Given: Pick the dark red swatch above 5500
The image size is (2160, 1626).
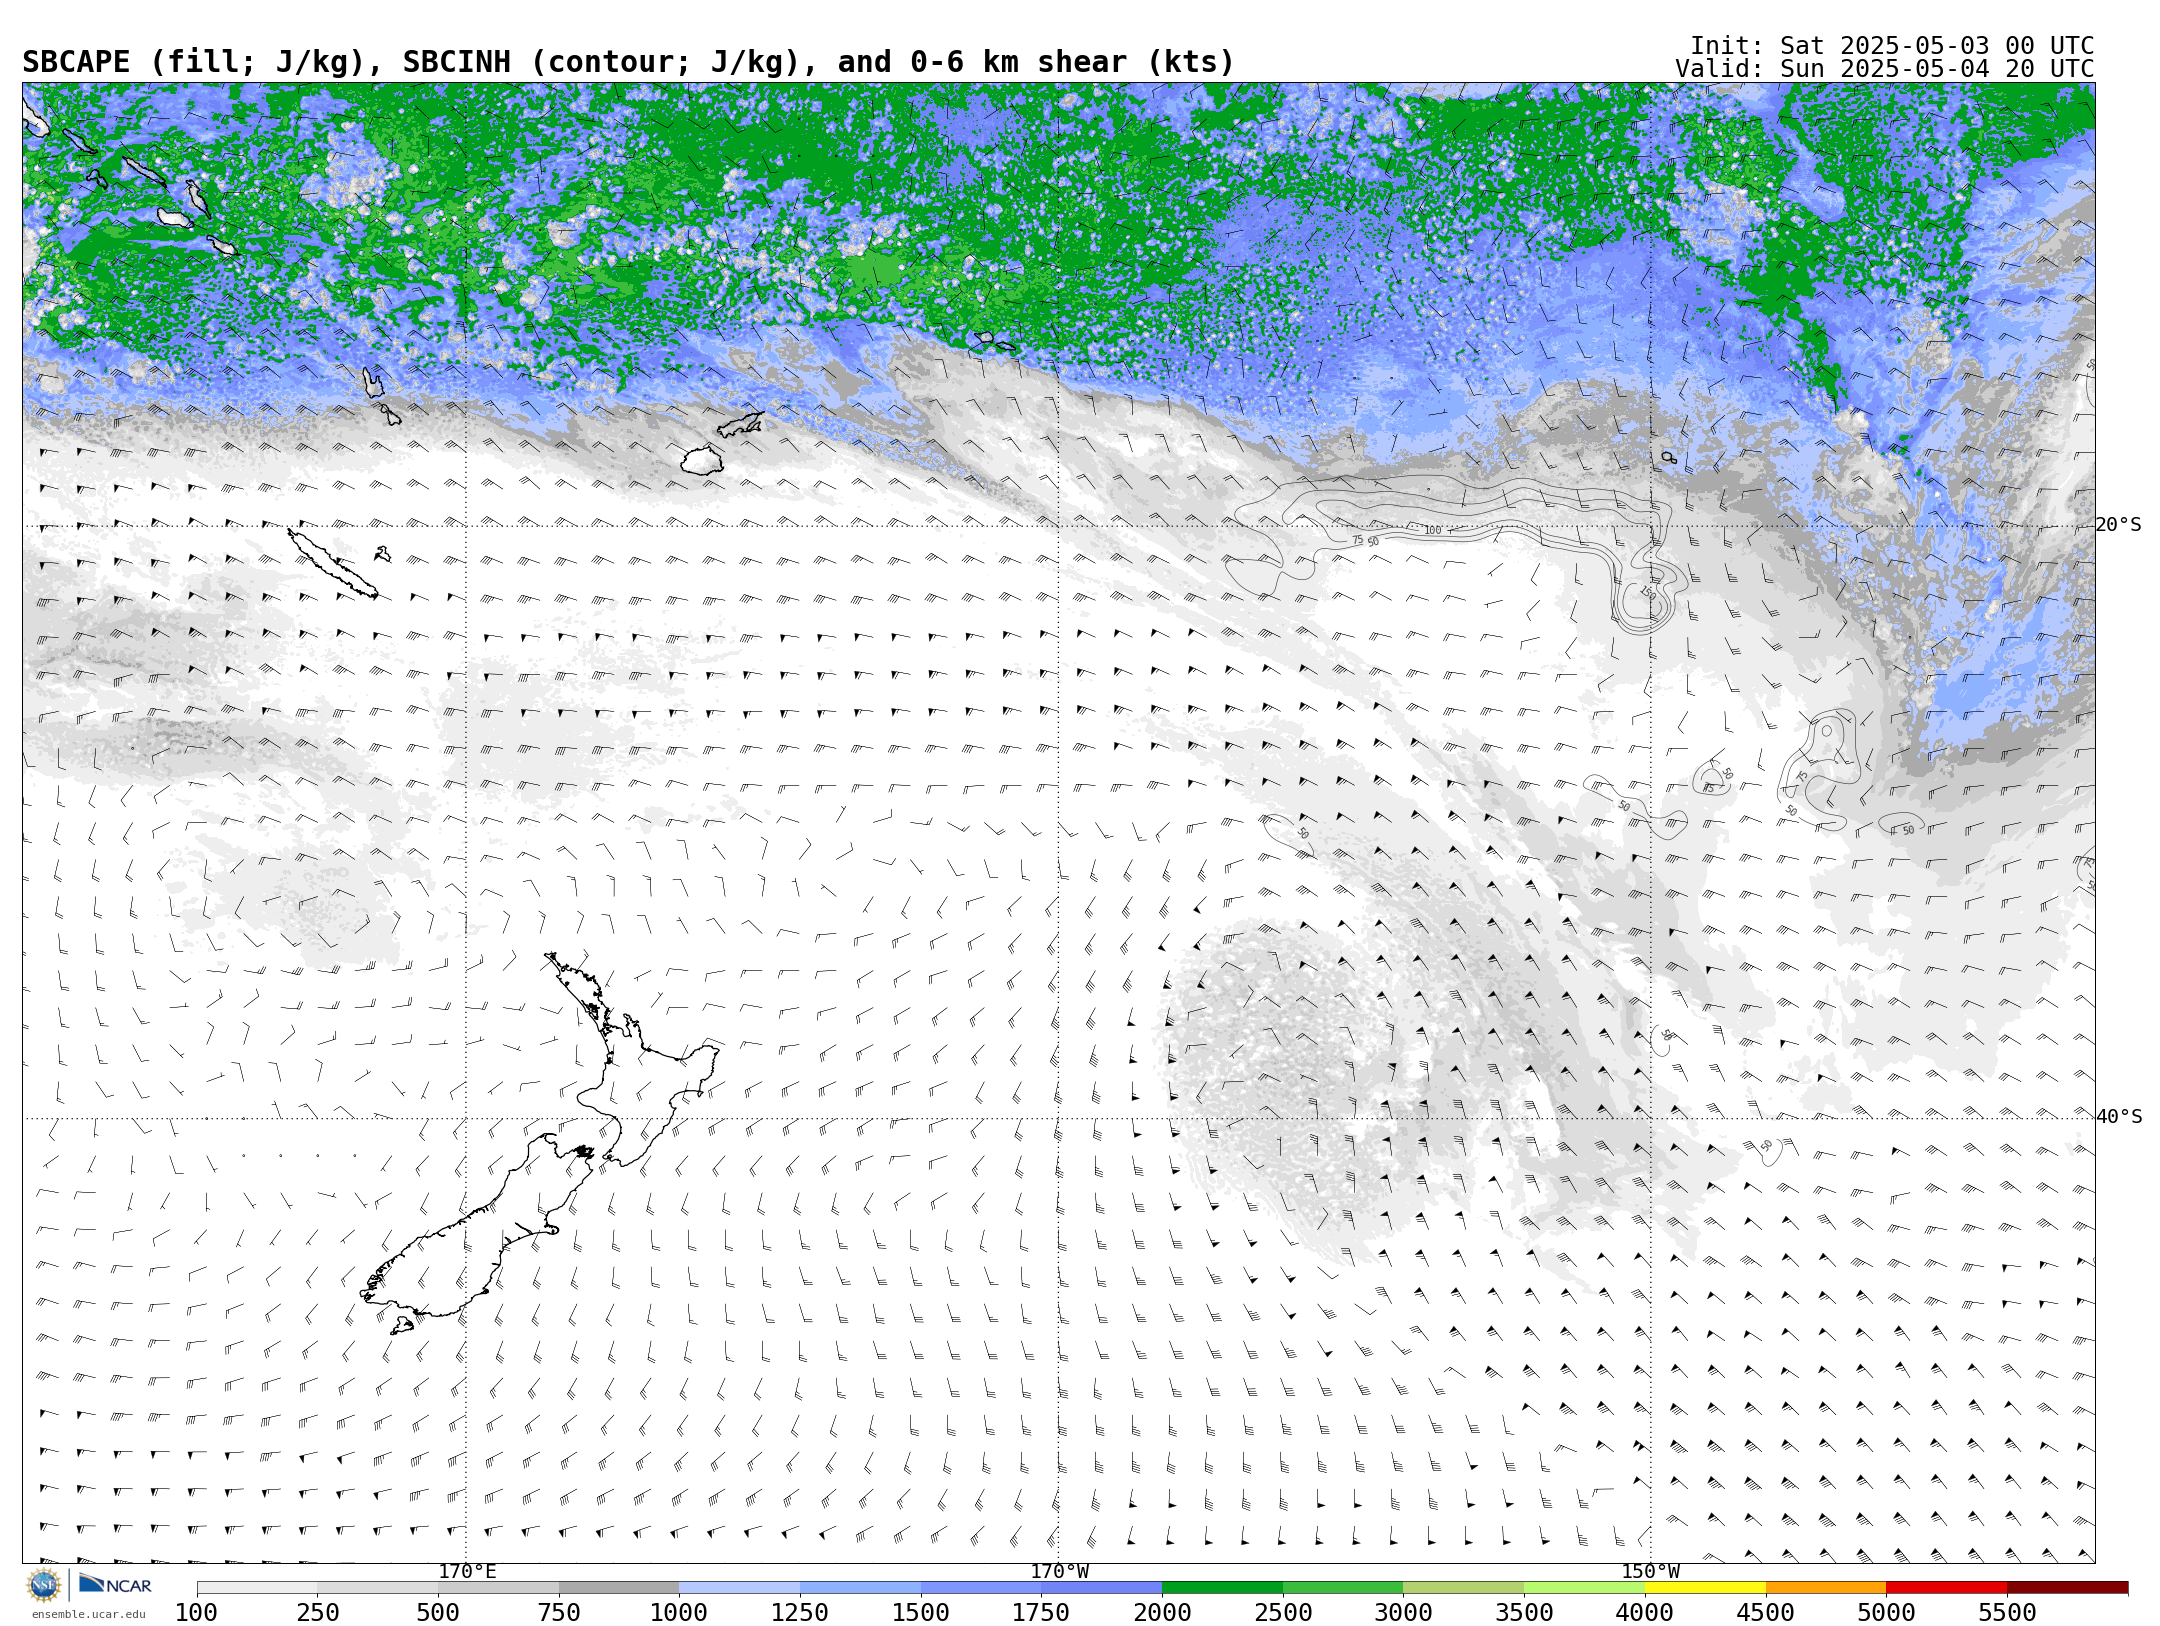Looking at the screenshot, I should pyautogui.click(x=2067, y=1588).
